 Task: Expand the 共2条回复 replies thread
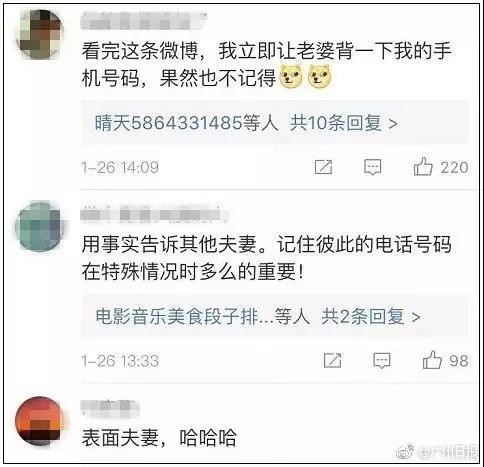370,317
